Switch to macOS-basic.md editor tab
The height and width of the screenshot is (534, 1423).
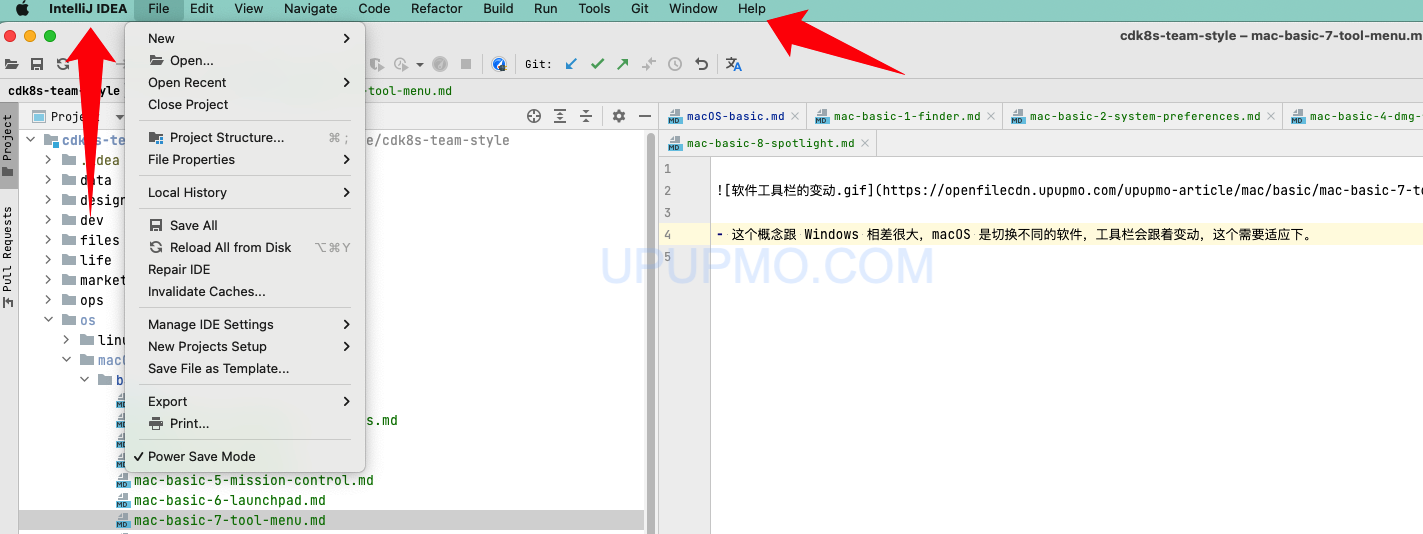[x=735, y=116]
